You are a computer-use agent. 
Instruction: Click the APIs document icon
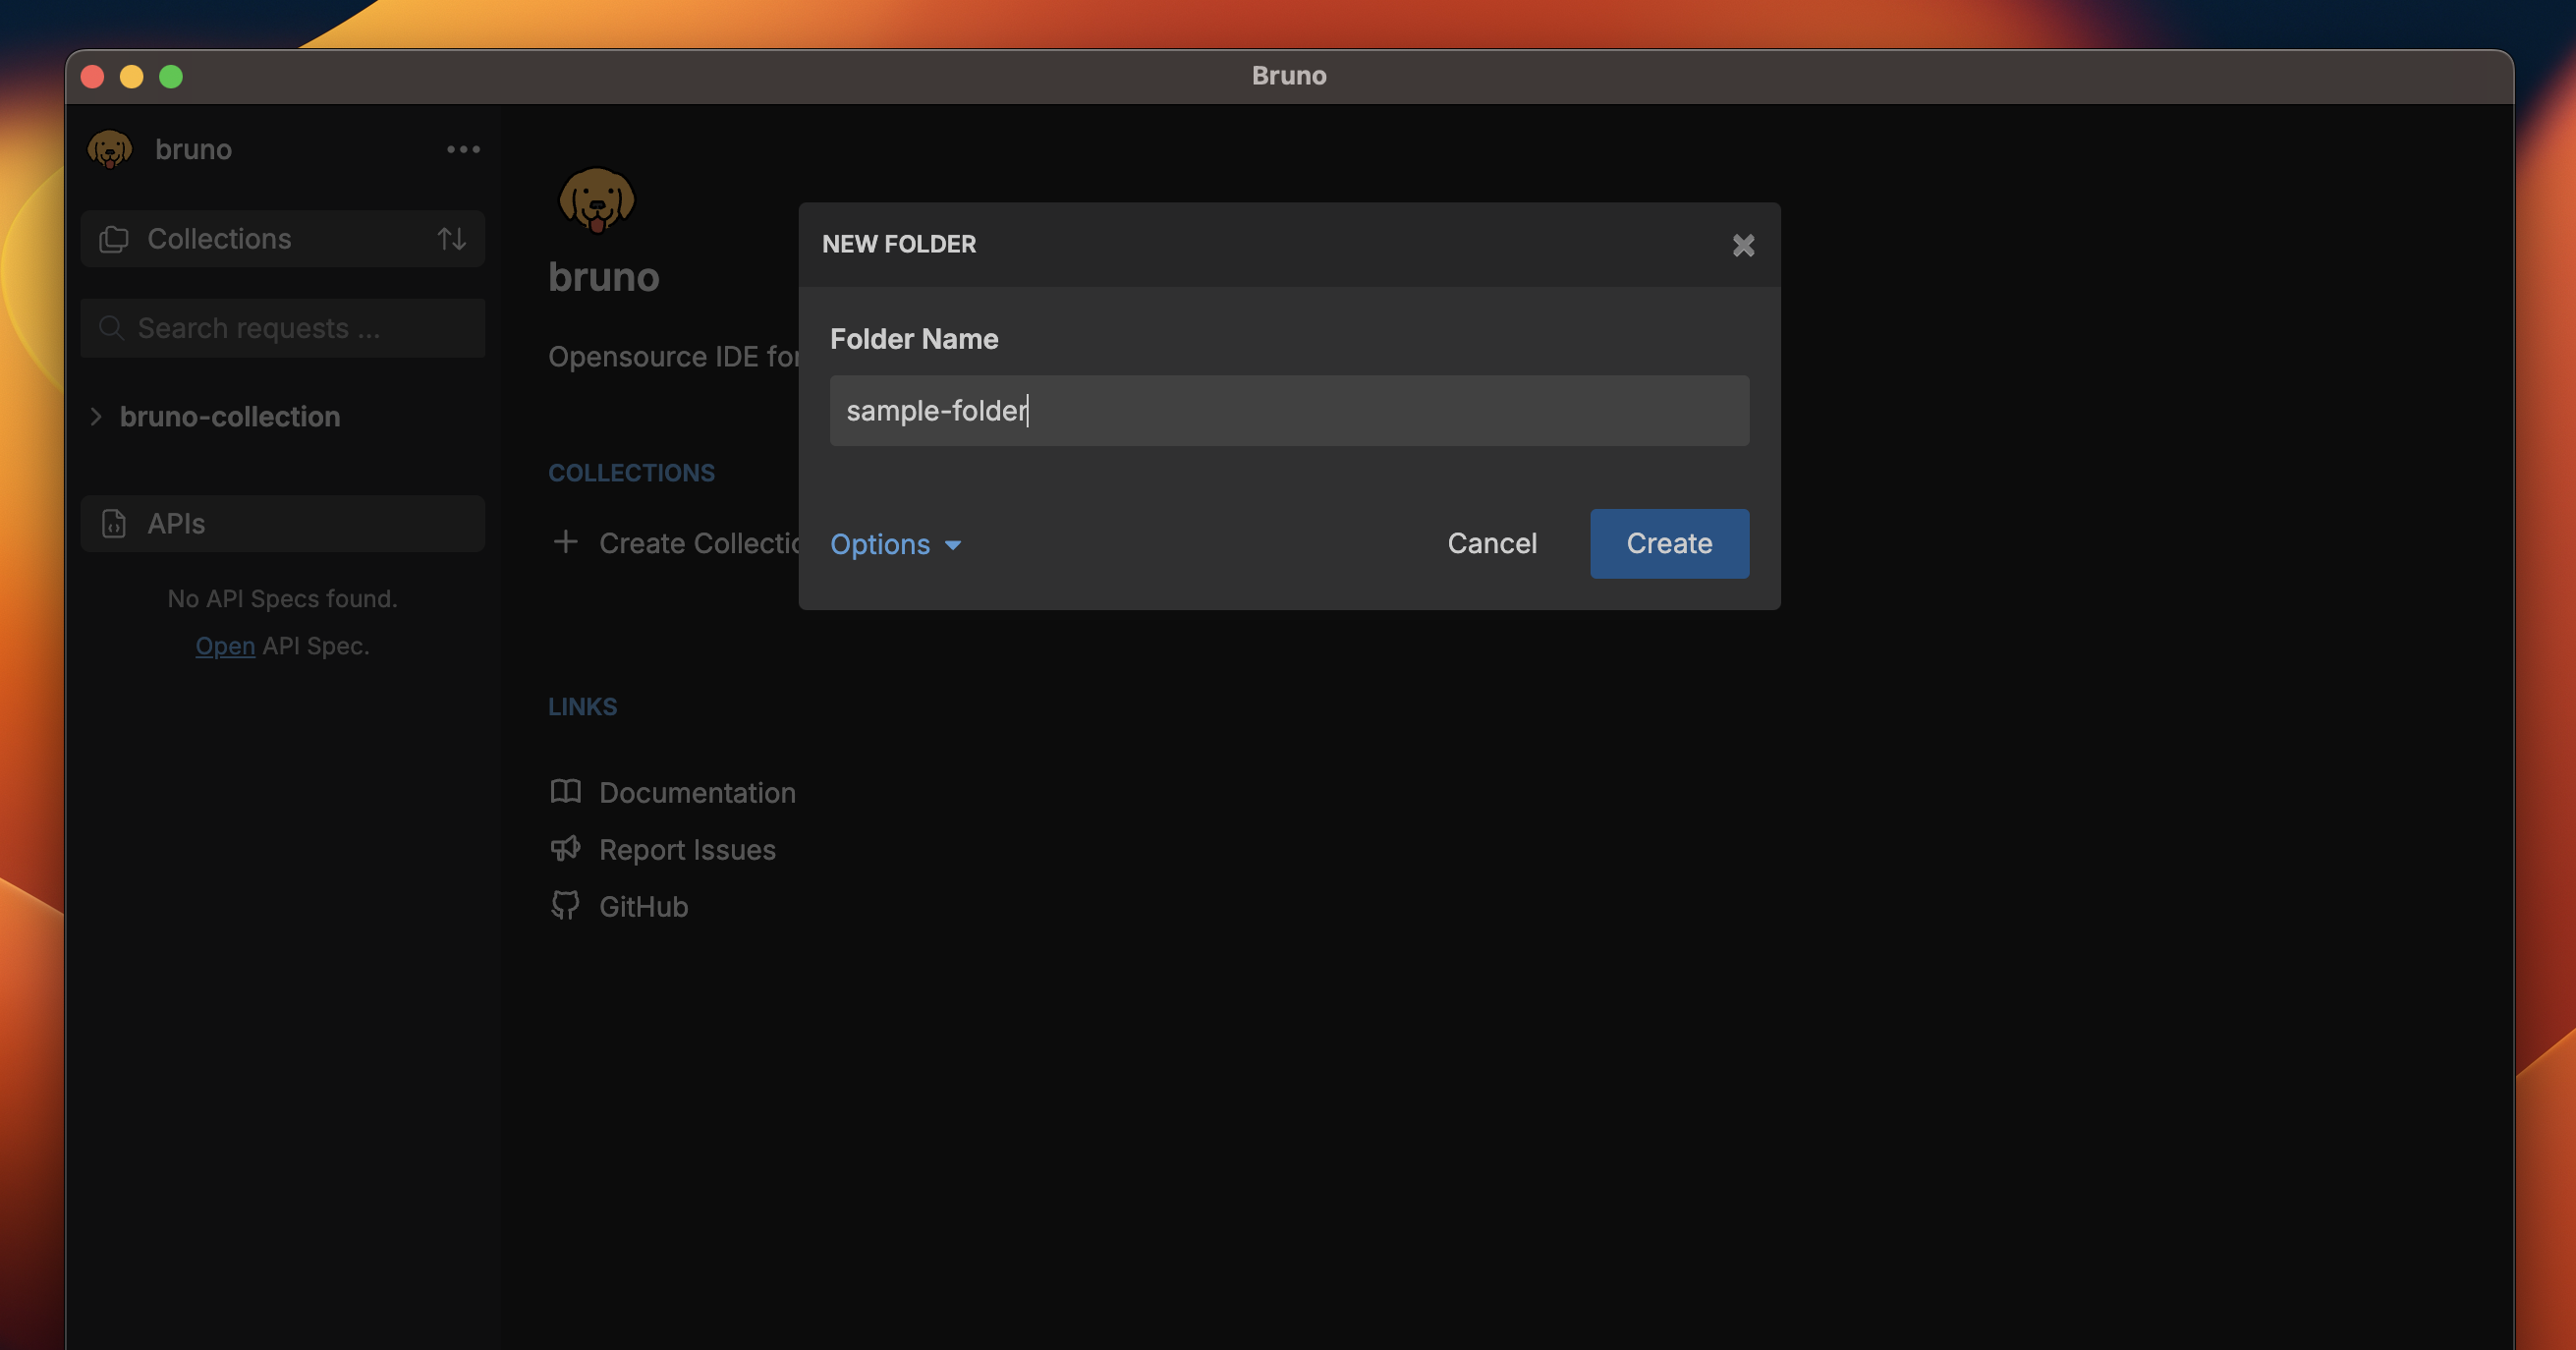click(114, 523)
